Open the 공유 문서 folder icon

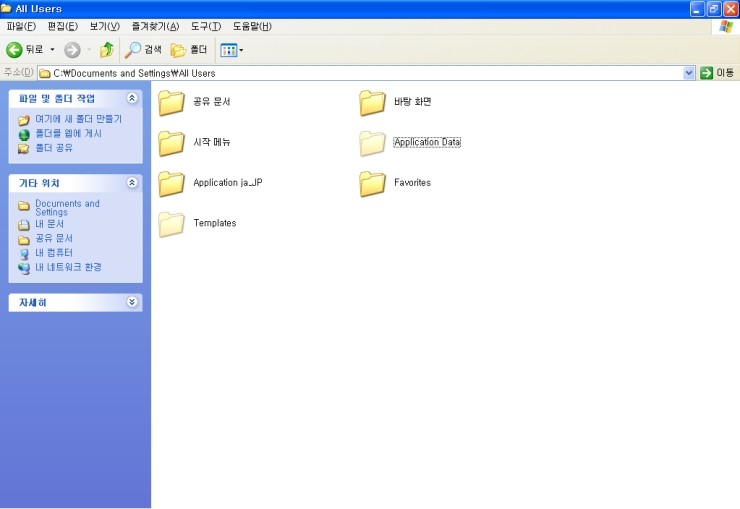click(x=172, y=102)
